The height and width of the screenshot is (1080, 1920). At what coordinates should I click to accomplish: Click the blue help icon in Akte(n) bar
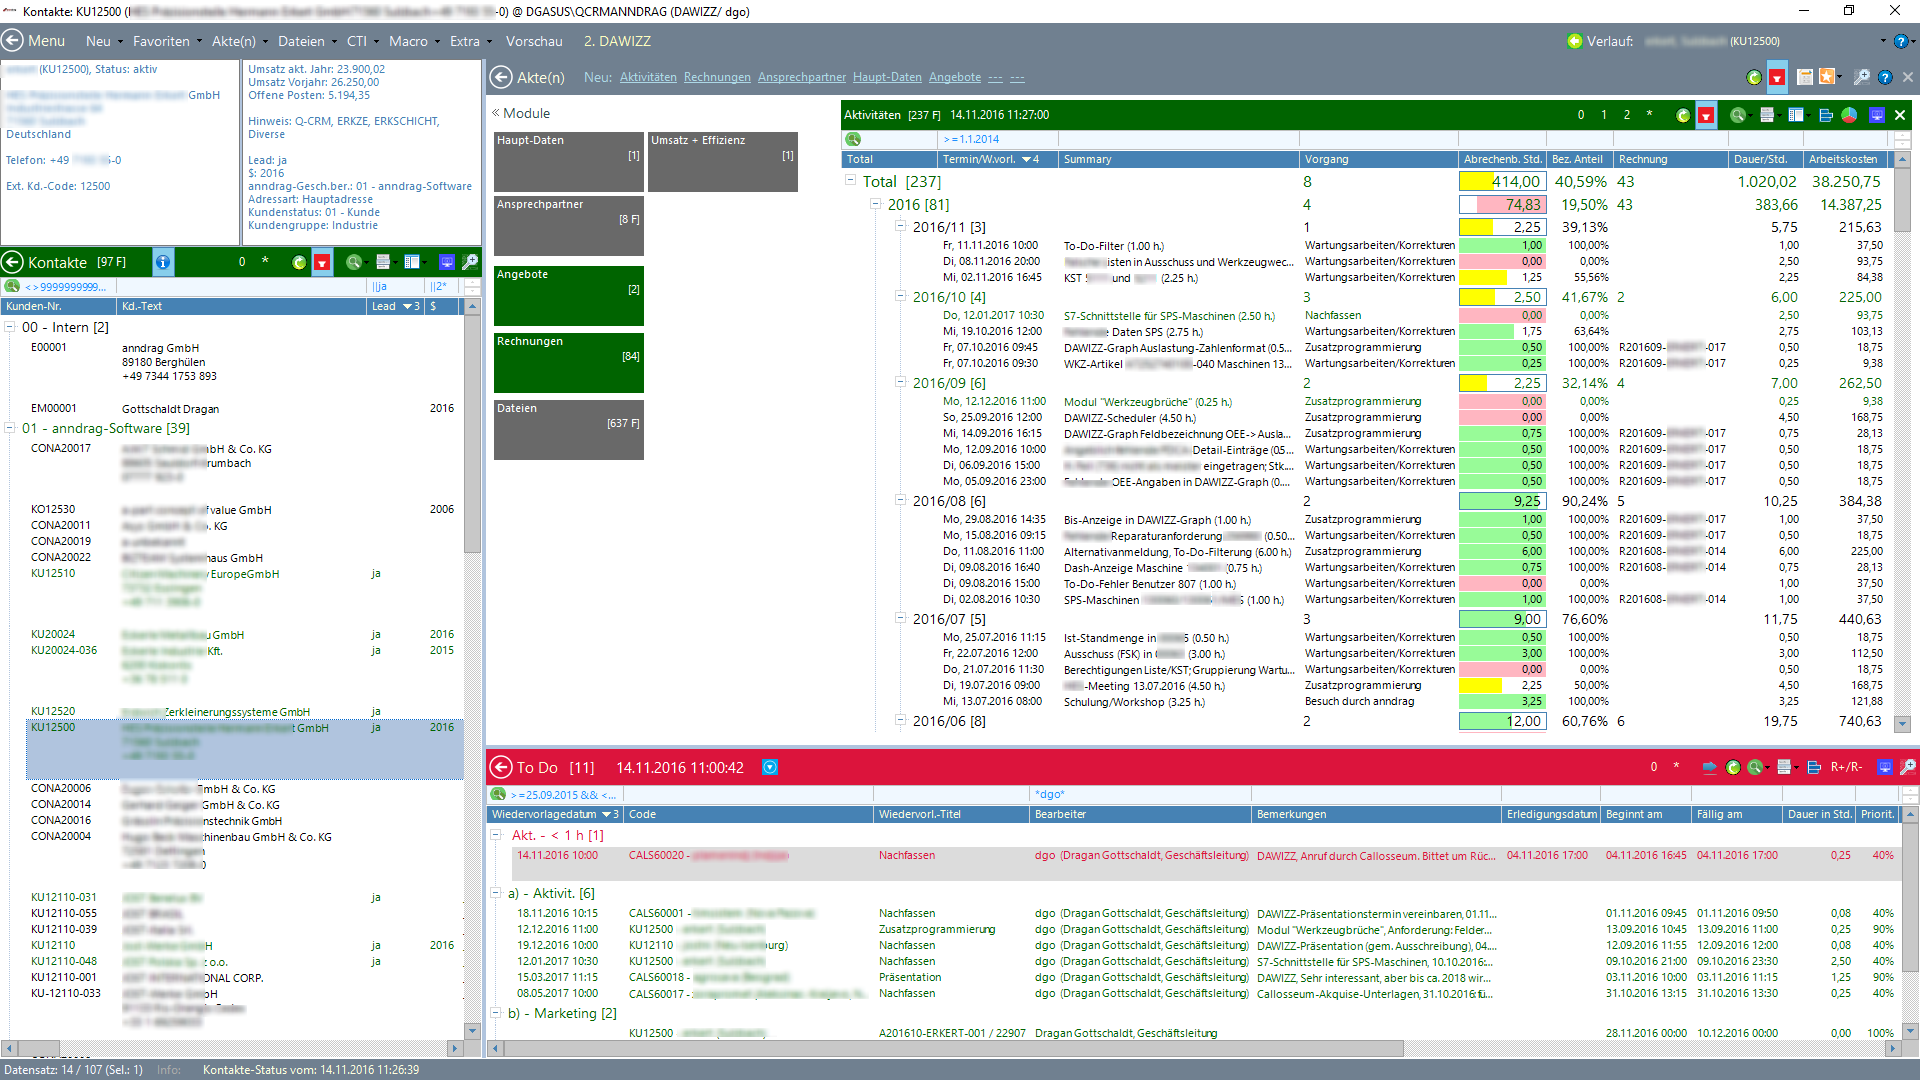click(1885, 77)
